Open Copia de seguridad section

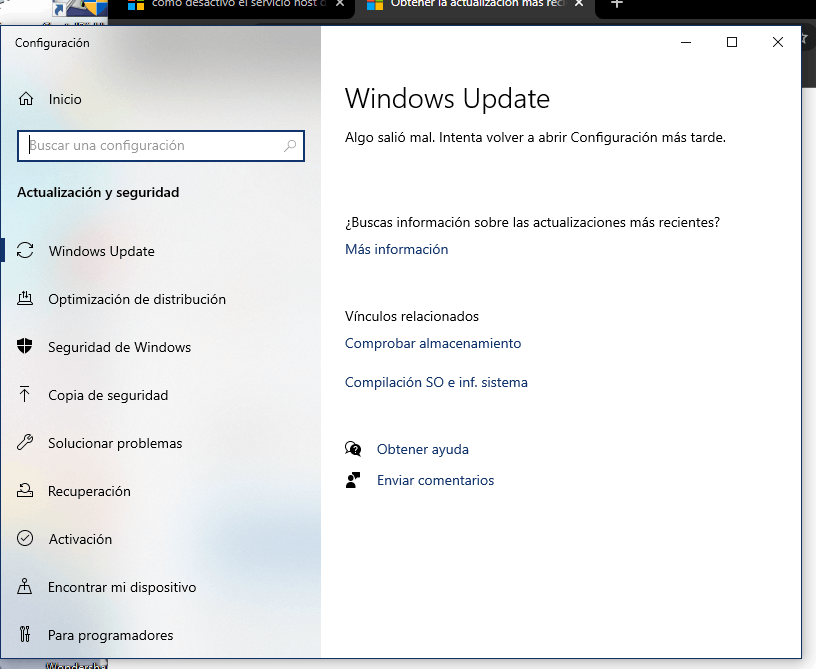[108, 395]
